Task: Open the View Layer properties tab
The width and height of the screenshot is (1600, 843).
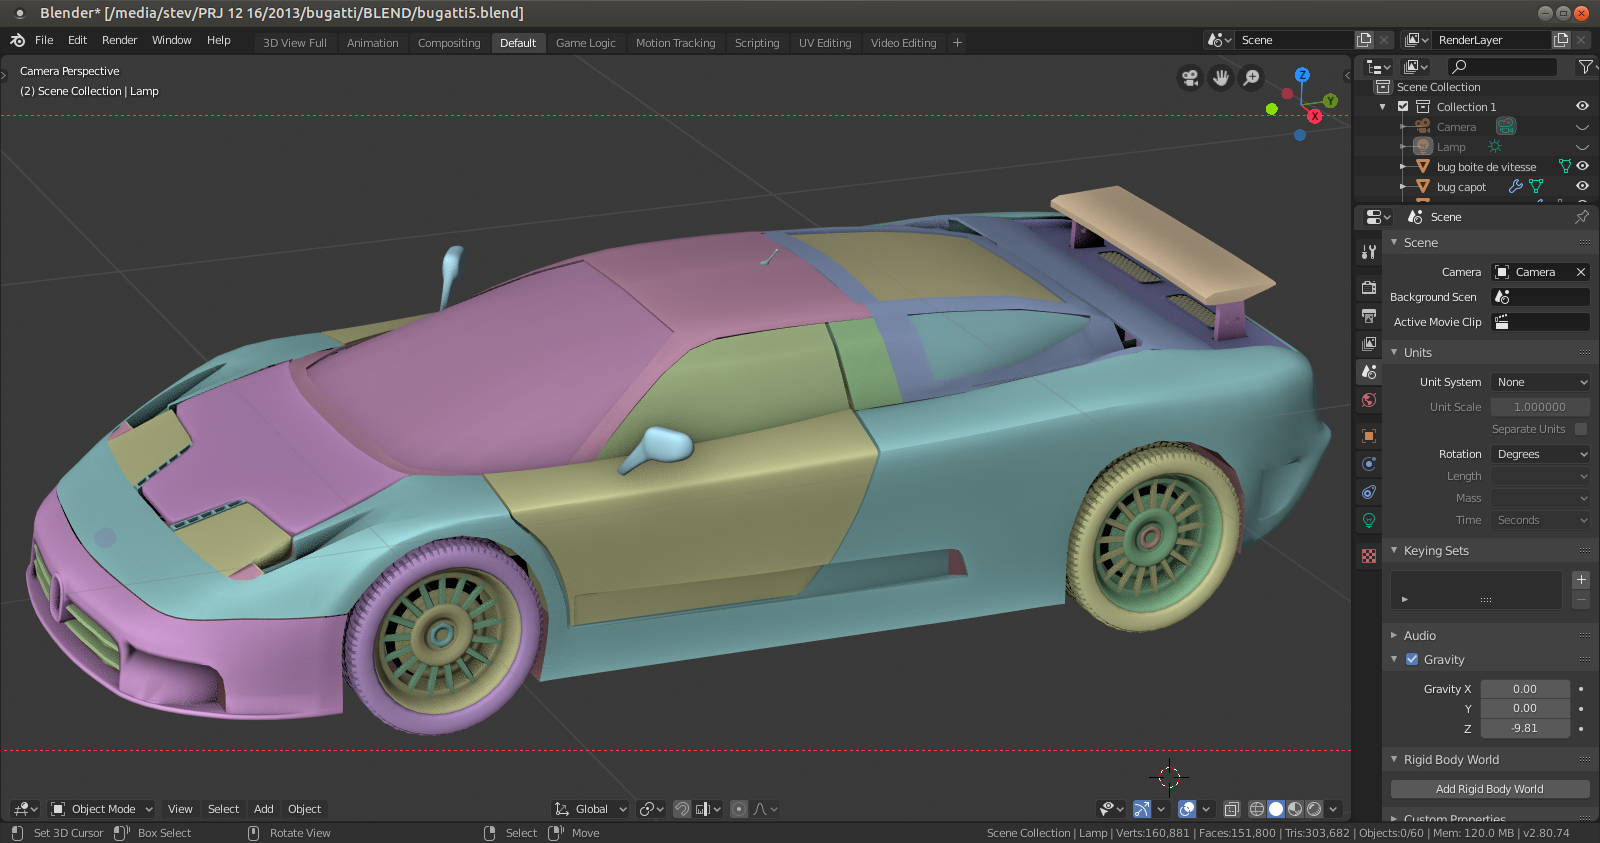Action: 1369,344
